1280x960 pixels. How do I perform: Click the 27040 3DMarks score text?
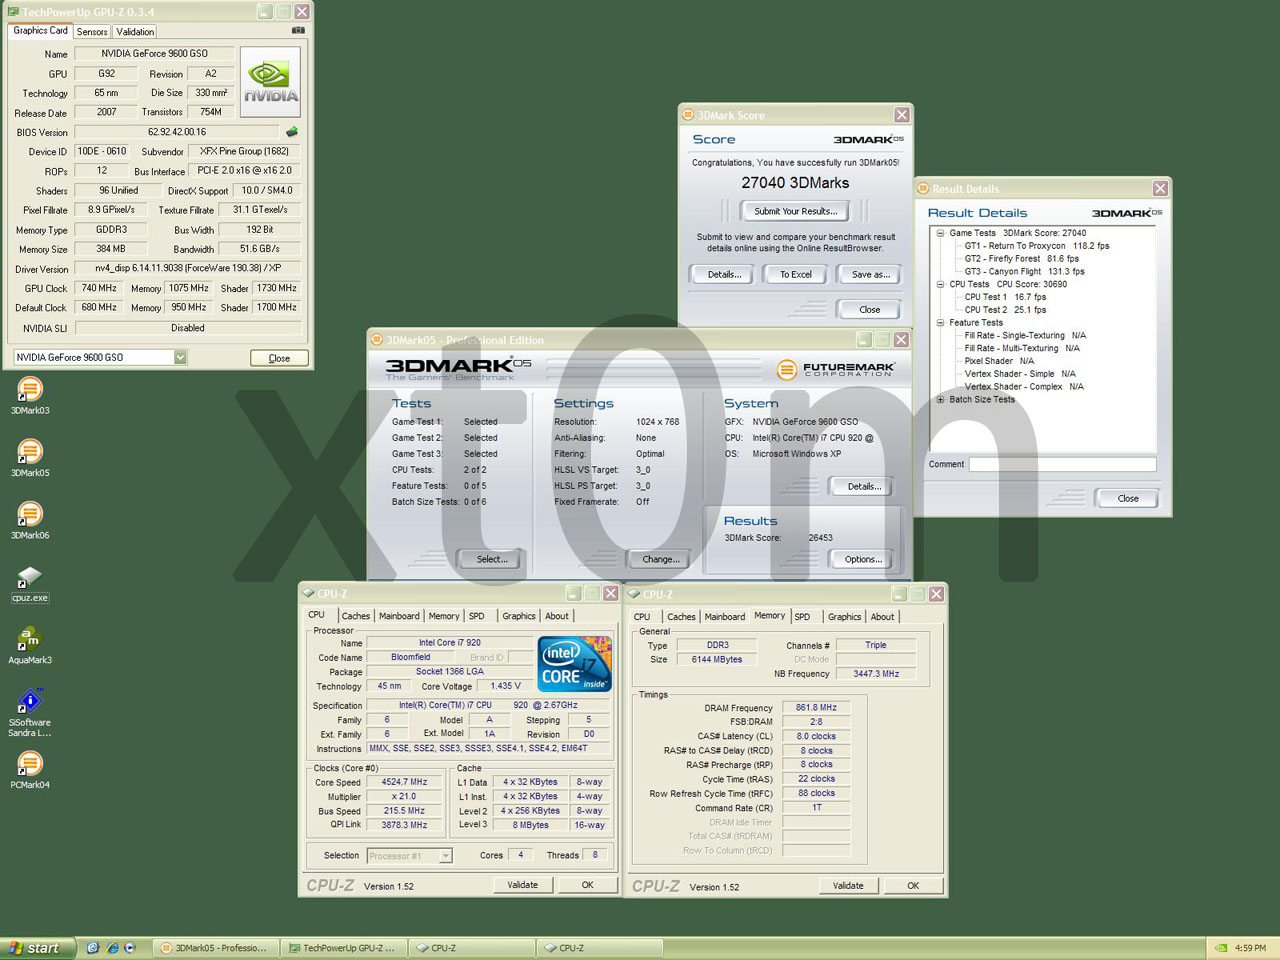click(x=795, y=183)
